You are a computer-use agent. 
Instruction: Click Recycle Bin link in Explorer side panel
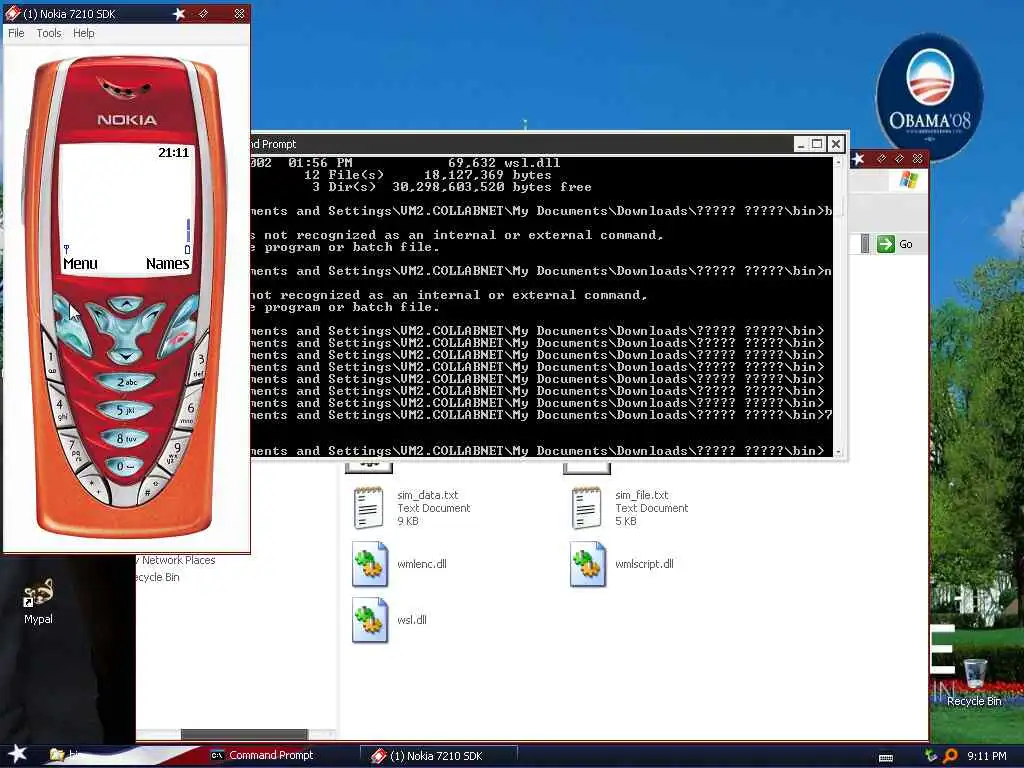(x=157, y=577)
